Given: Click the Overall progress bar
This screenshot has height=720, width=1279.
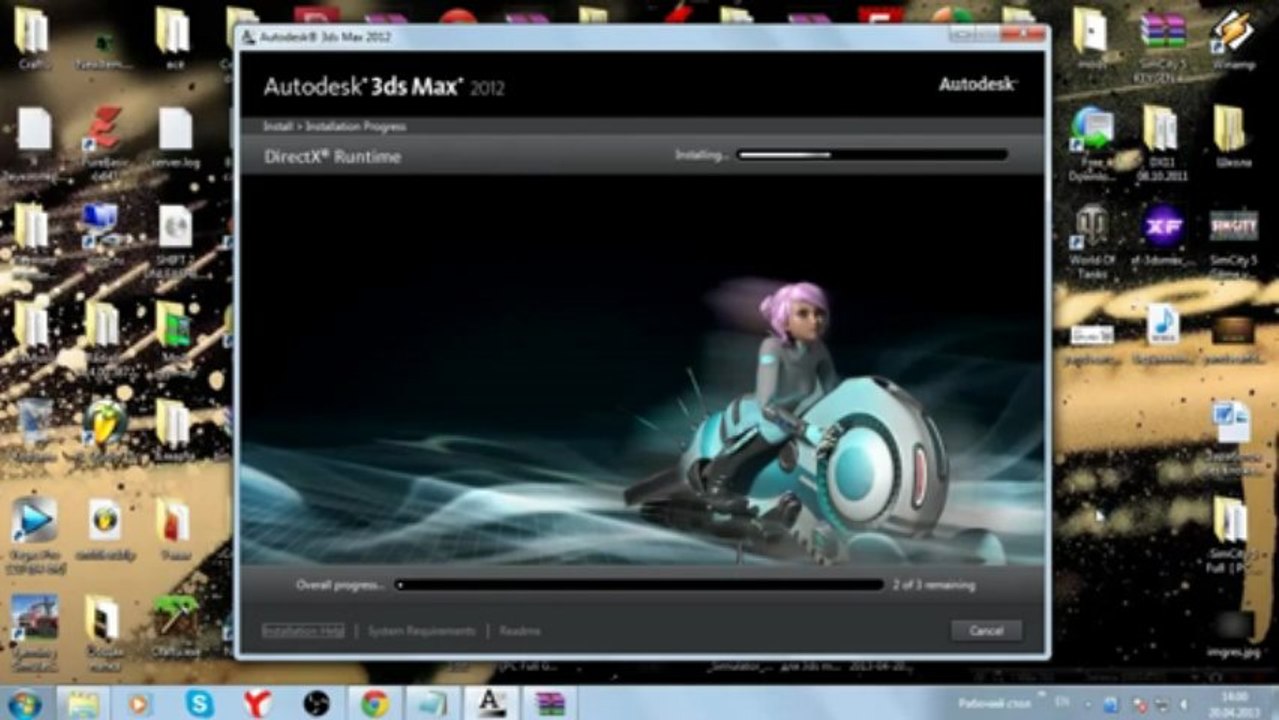Looking at the screenshot, I should 640,585.
